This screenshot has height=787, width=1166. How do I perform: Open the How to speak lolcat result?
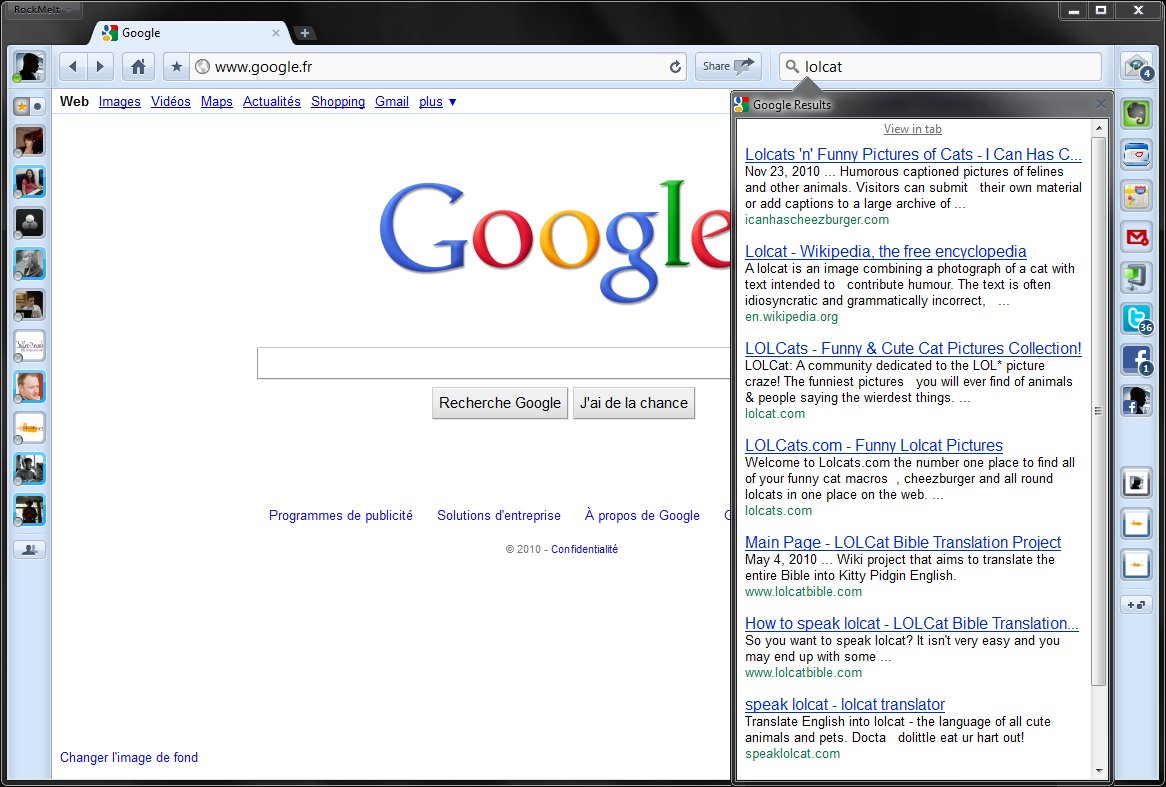pyautogui.click(x=912, y=623)
